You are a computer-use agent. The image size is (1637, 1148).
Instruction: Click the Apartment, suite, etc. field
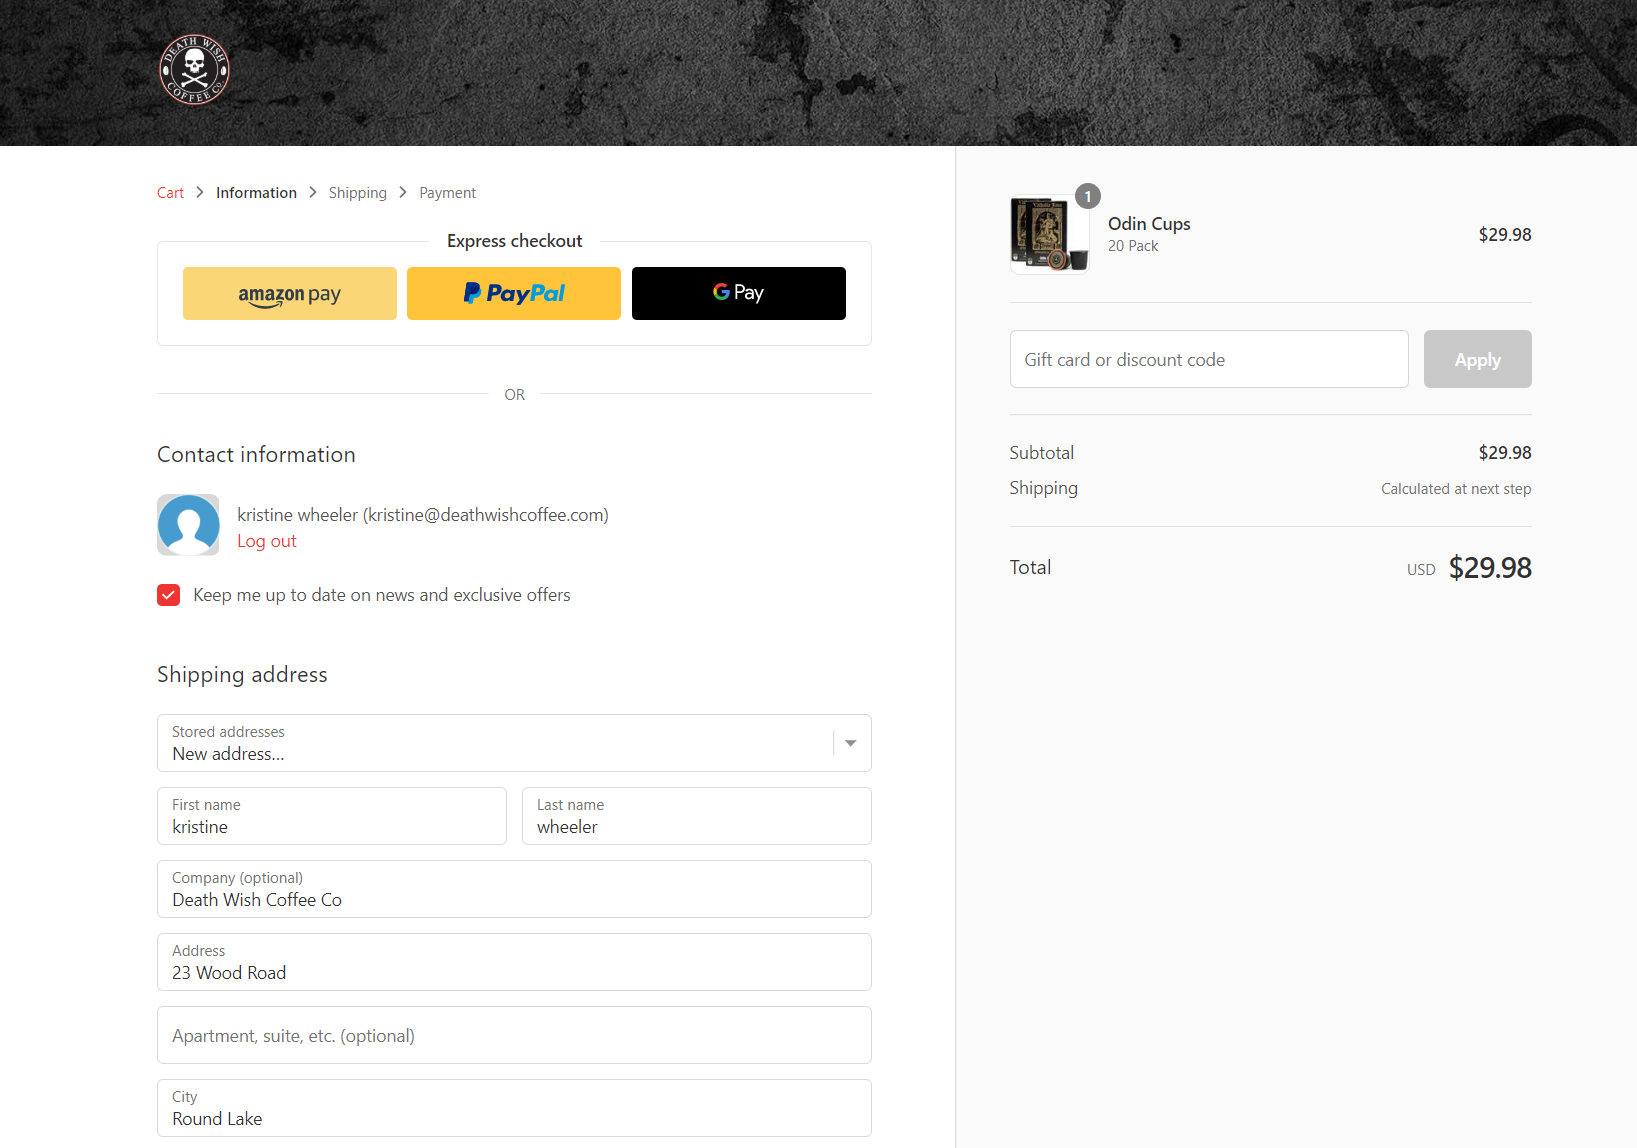pos(514,1035)
